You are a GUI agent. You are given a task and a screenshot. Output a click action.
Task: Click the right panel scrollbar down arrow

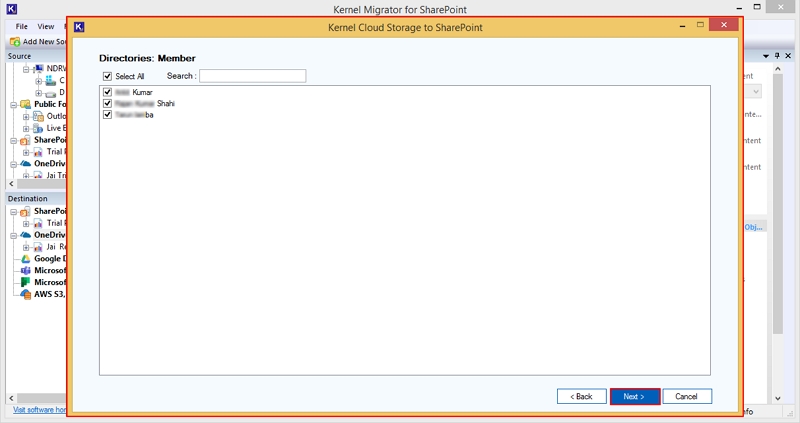pos(778,399)
